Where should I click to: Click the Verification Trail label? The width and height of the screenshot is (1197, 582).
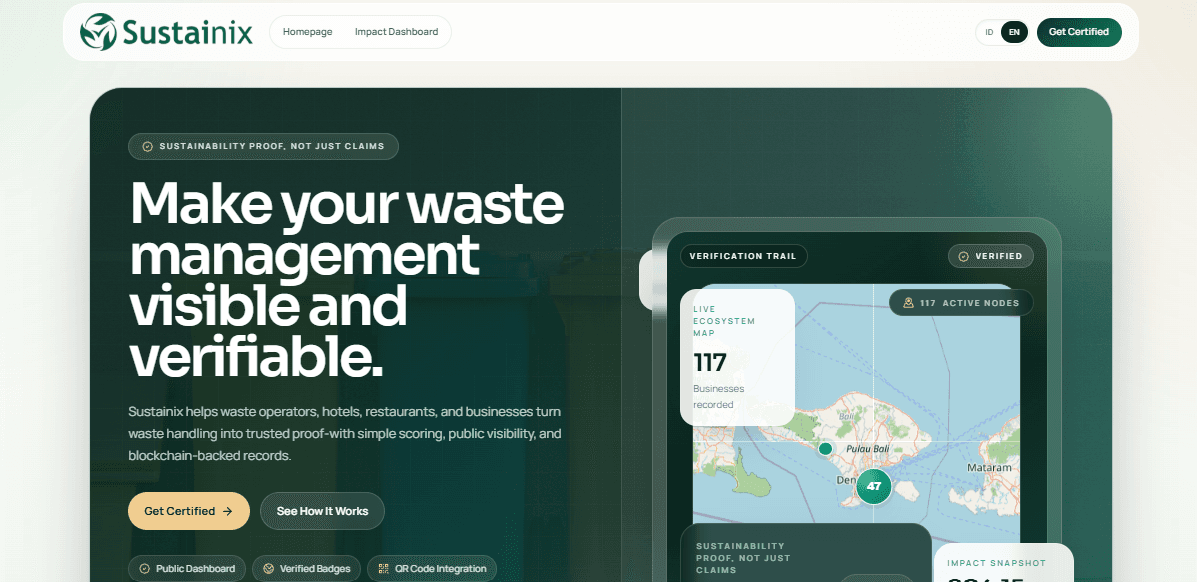tap(743, 256)
